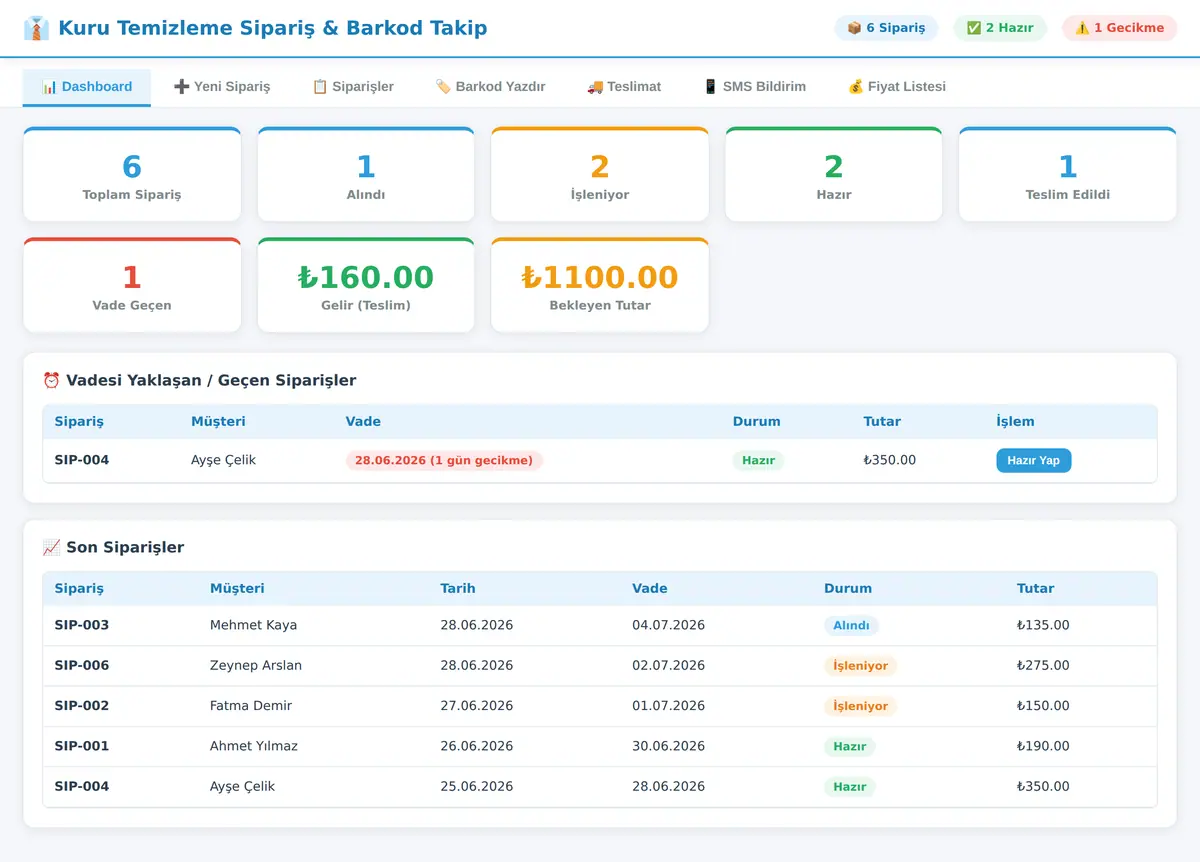Click the truck icon on Teslimat tab
The width and height of the screenshot is (1200, 862).
coord(595,87)
